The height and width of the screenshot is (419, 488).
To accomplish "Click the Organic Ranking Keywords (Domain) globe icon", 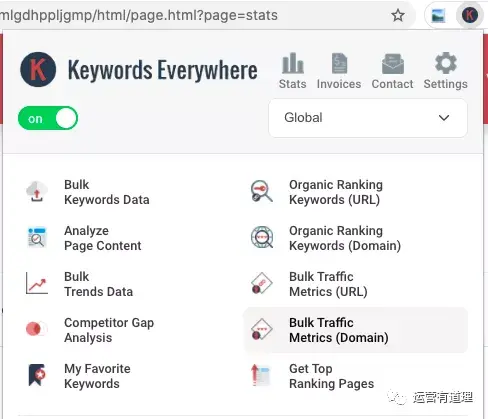I will click(262, 237).
